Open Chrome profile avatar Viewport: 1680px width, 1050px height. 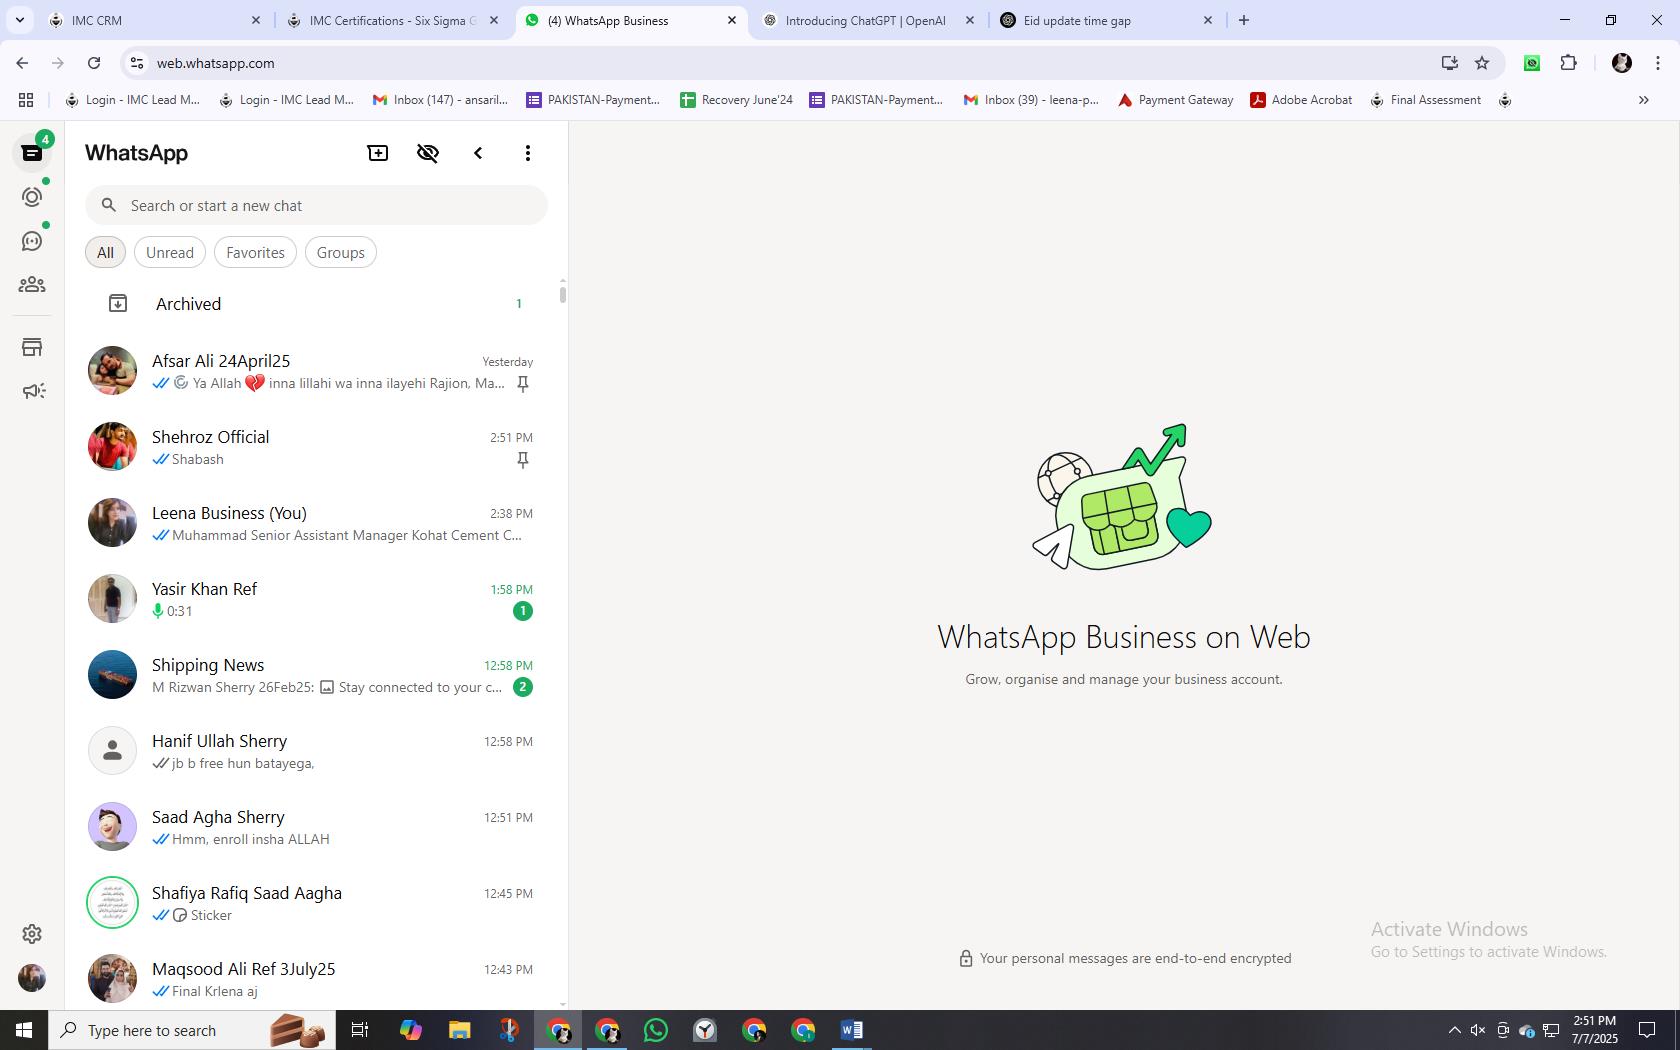click(x=1621, y=63)
